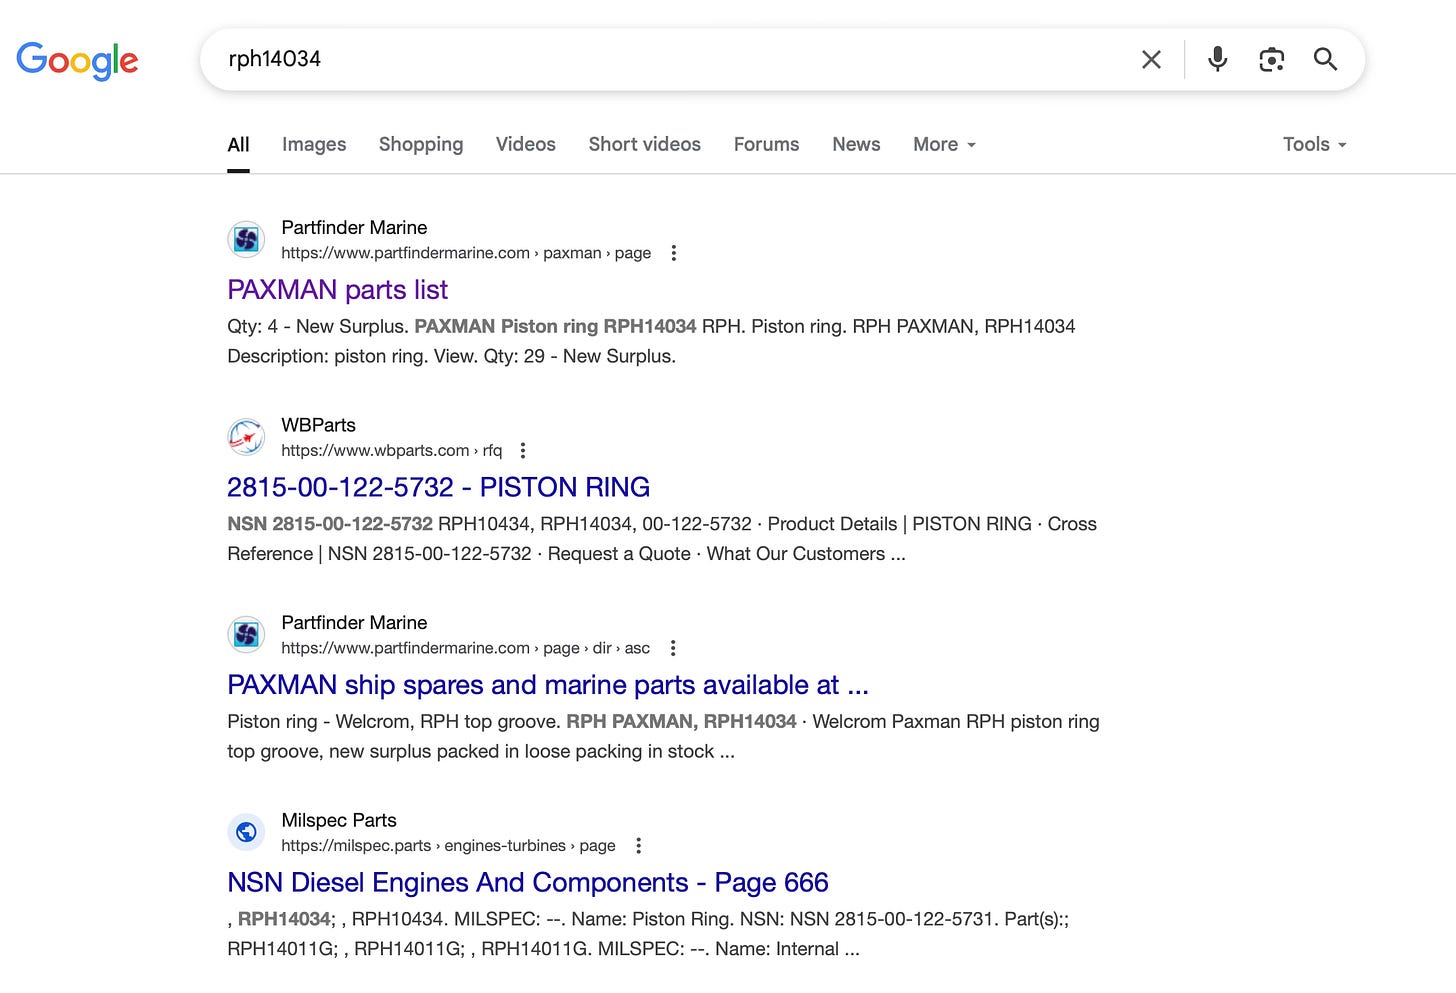Switch to the Videos tab
This screenshot has height=993, width=1456.
(526, 144)
